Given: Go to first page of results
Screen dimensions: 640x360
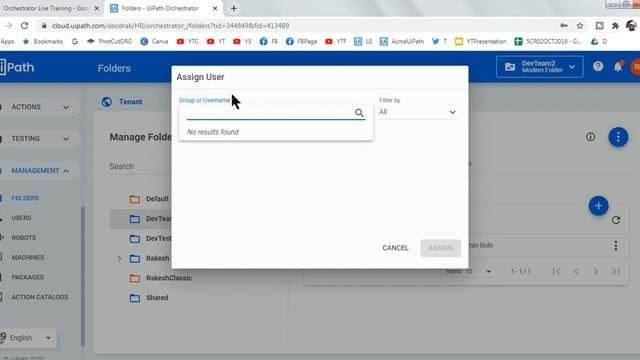Looking at the screenshot, I should coord(556,271).
